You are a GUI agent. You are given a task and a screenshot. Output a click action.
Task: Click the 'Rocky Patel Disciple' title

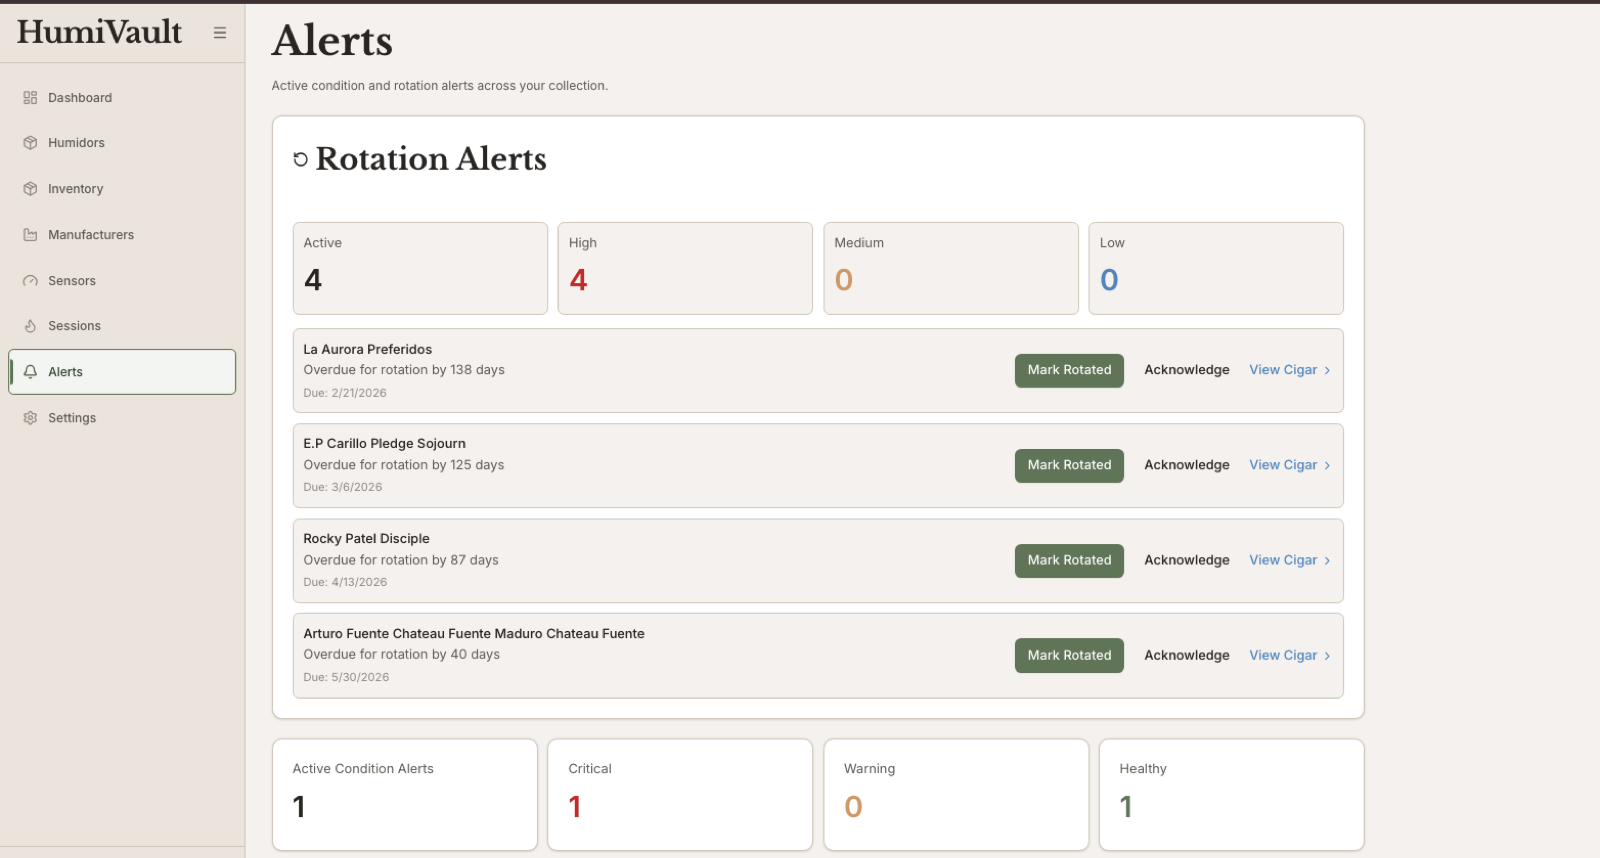pos(367,539)
